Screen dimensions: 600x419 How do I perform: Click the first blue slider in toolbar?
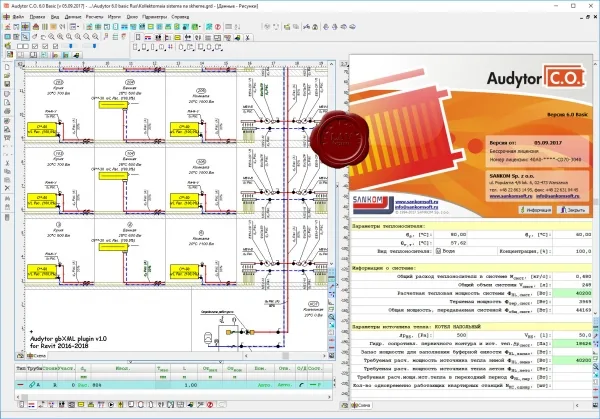point(71,46)
